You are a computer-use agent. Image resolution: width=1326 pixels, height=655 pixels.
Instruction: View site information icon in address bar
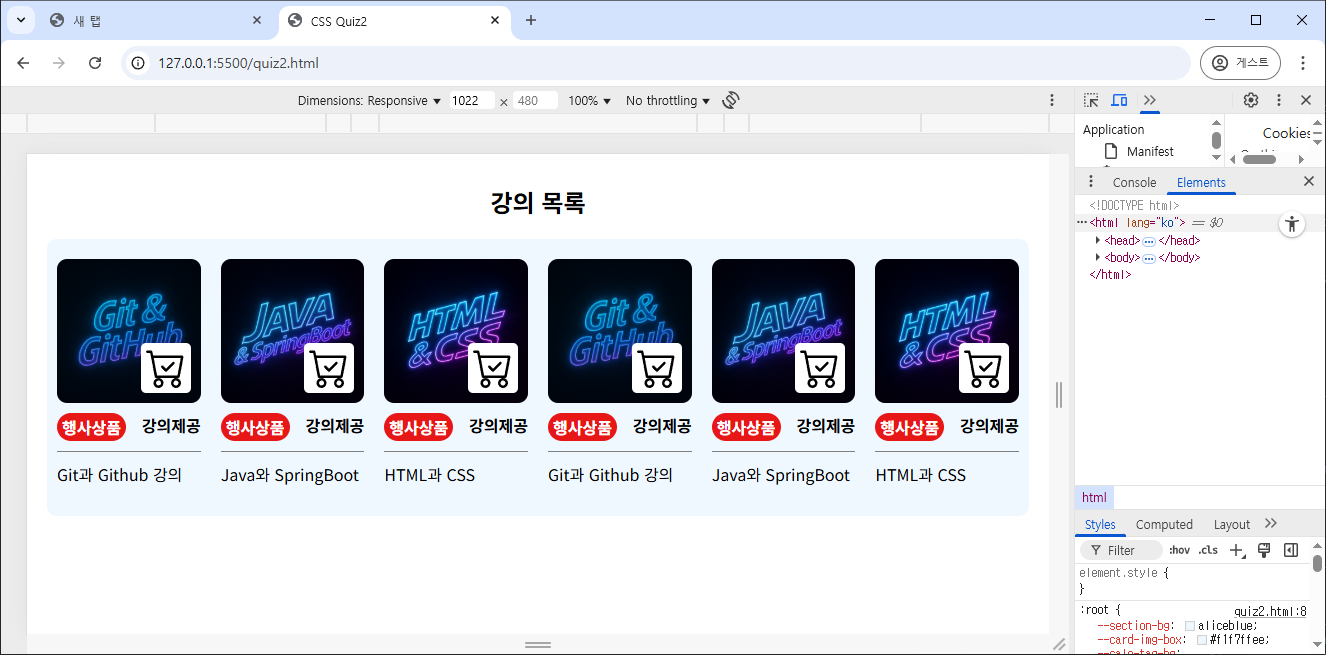139,63
